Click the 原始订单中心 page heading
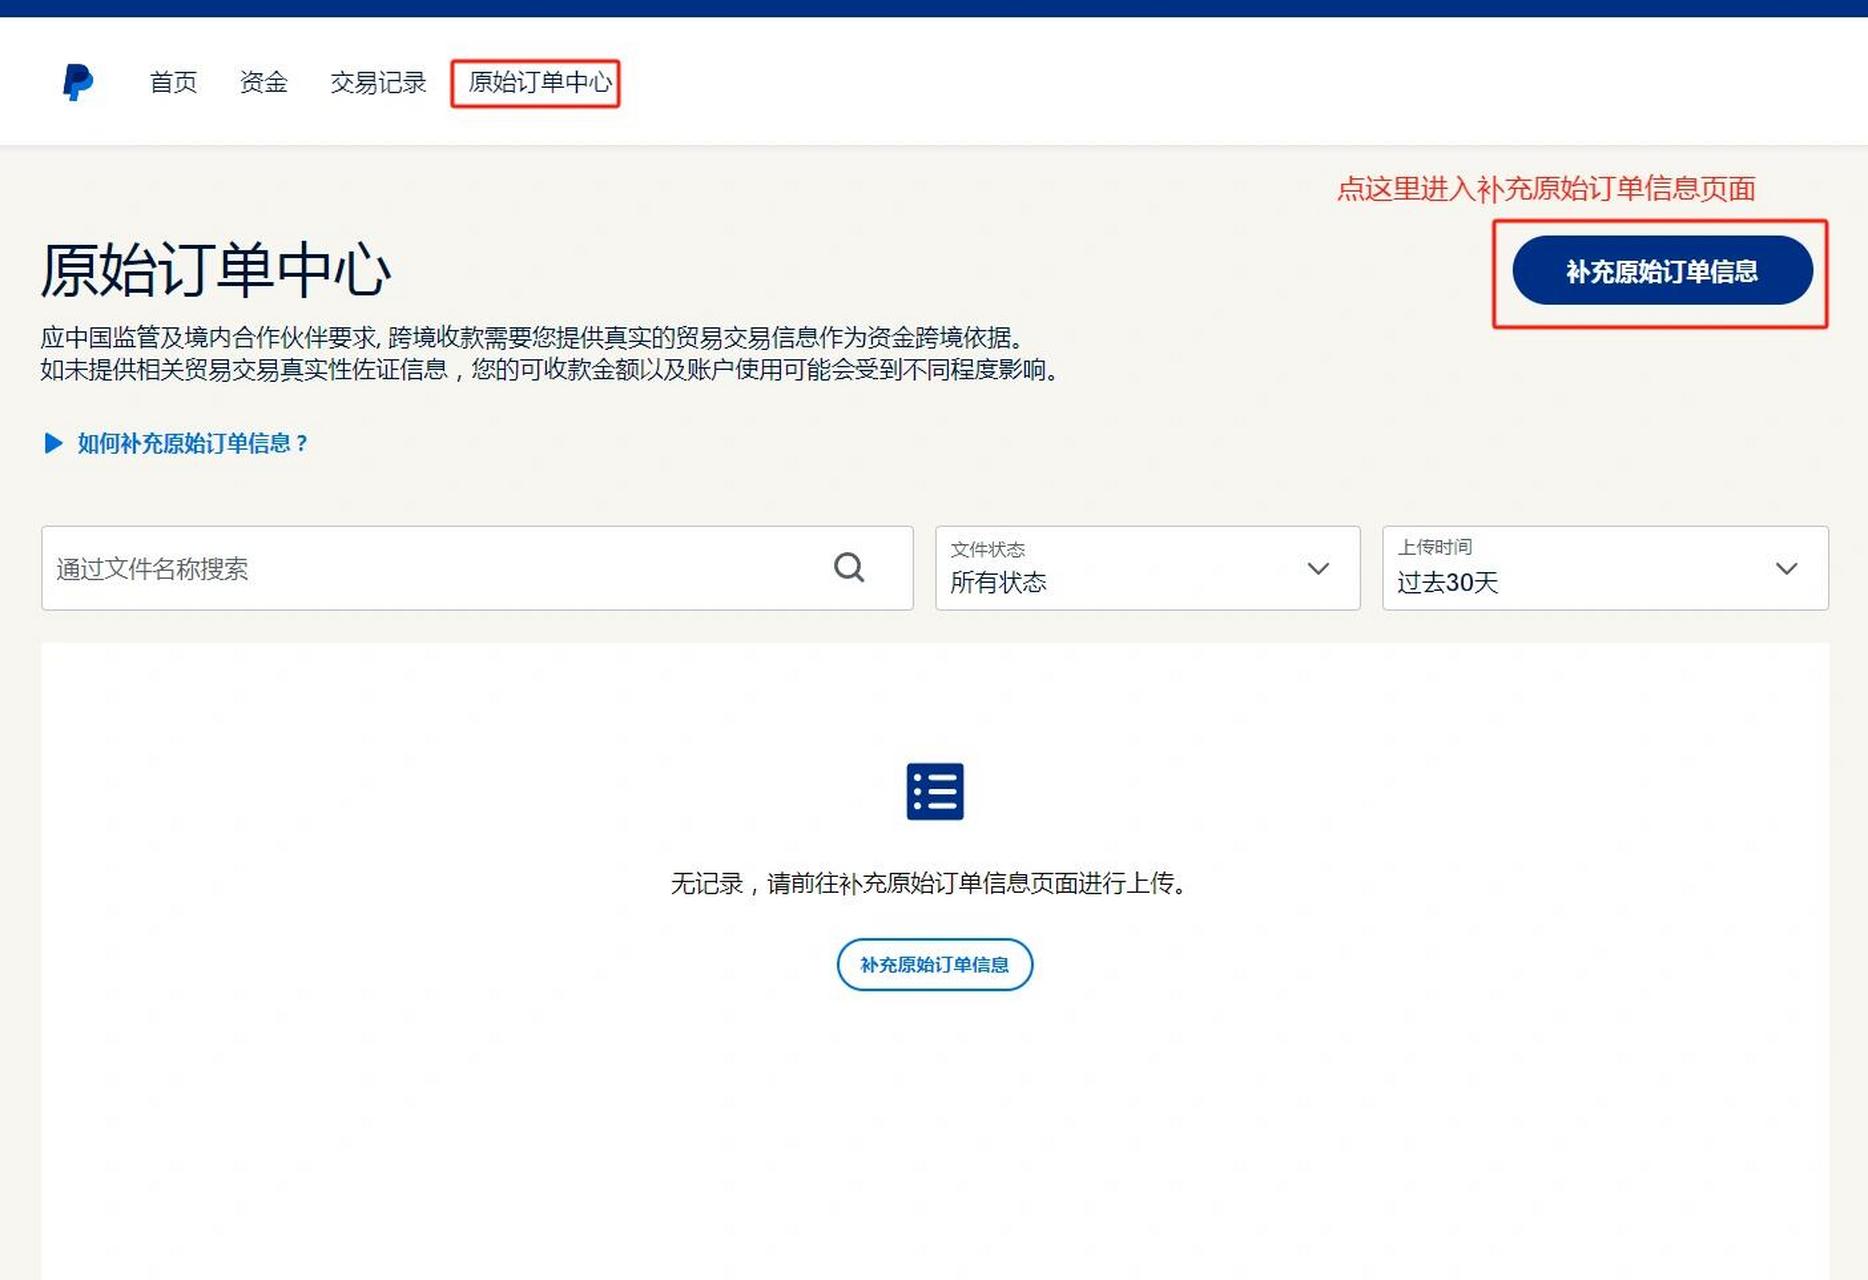This screenshot has height=1280, width=1868. [x=216, y=270]
